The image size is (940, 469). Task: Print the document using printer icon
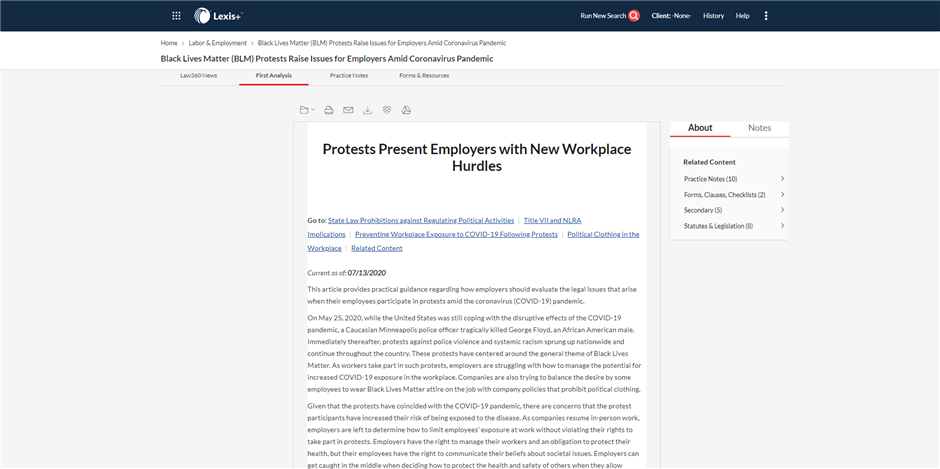328,110
